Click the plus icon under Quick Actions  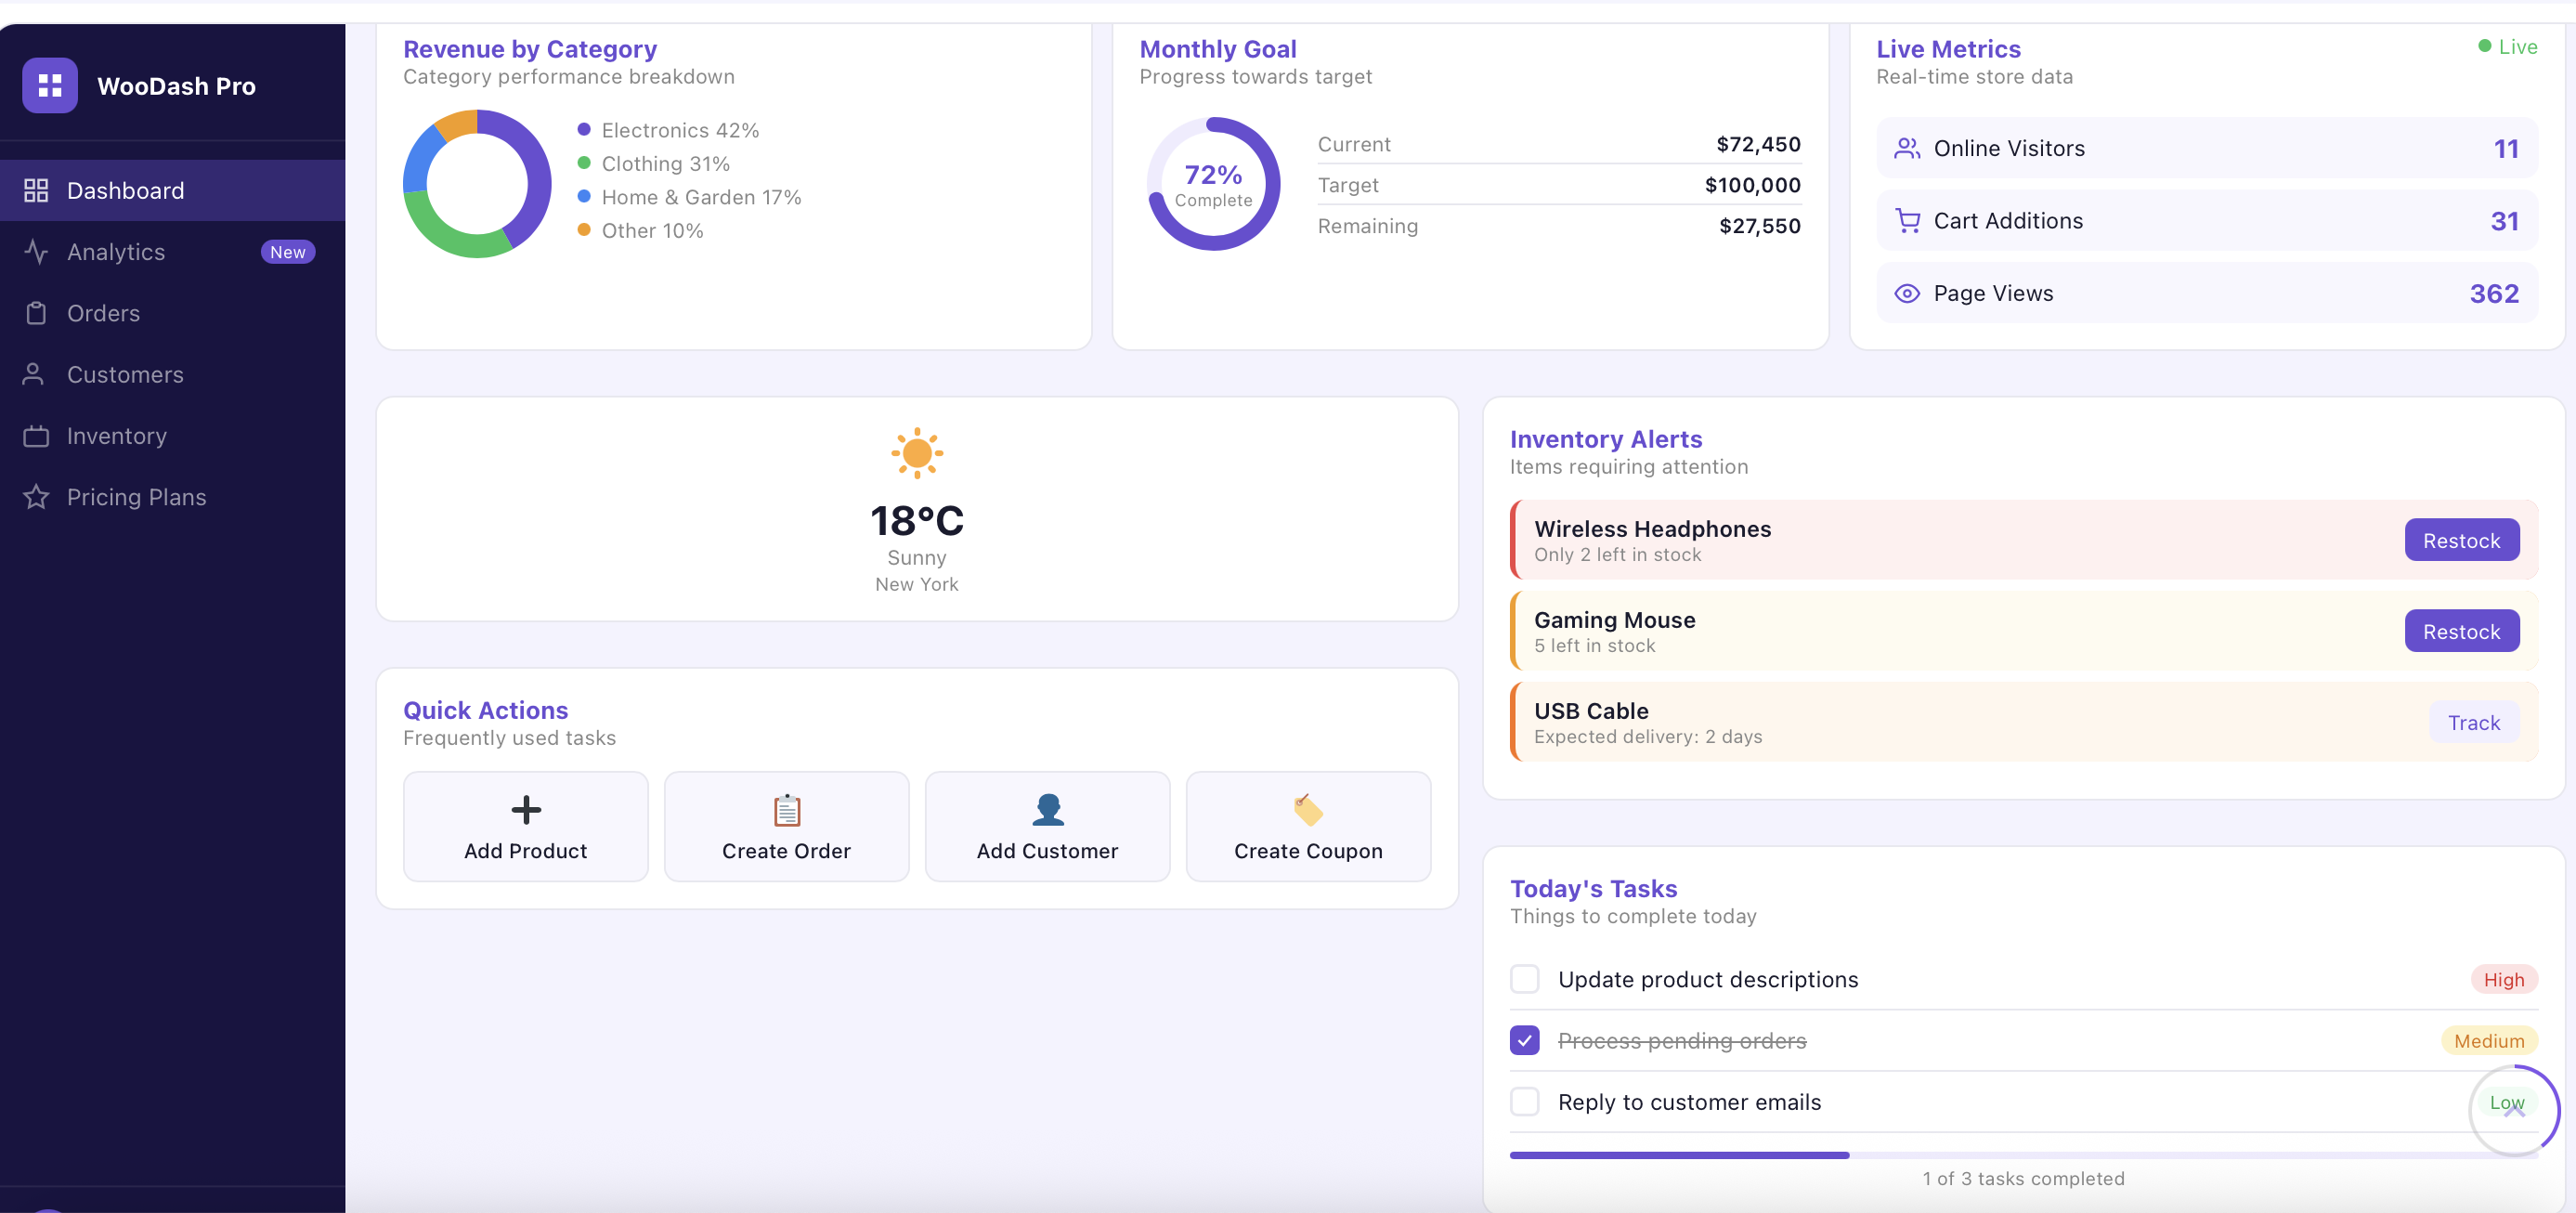tap(525, 810)
